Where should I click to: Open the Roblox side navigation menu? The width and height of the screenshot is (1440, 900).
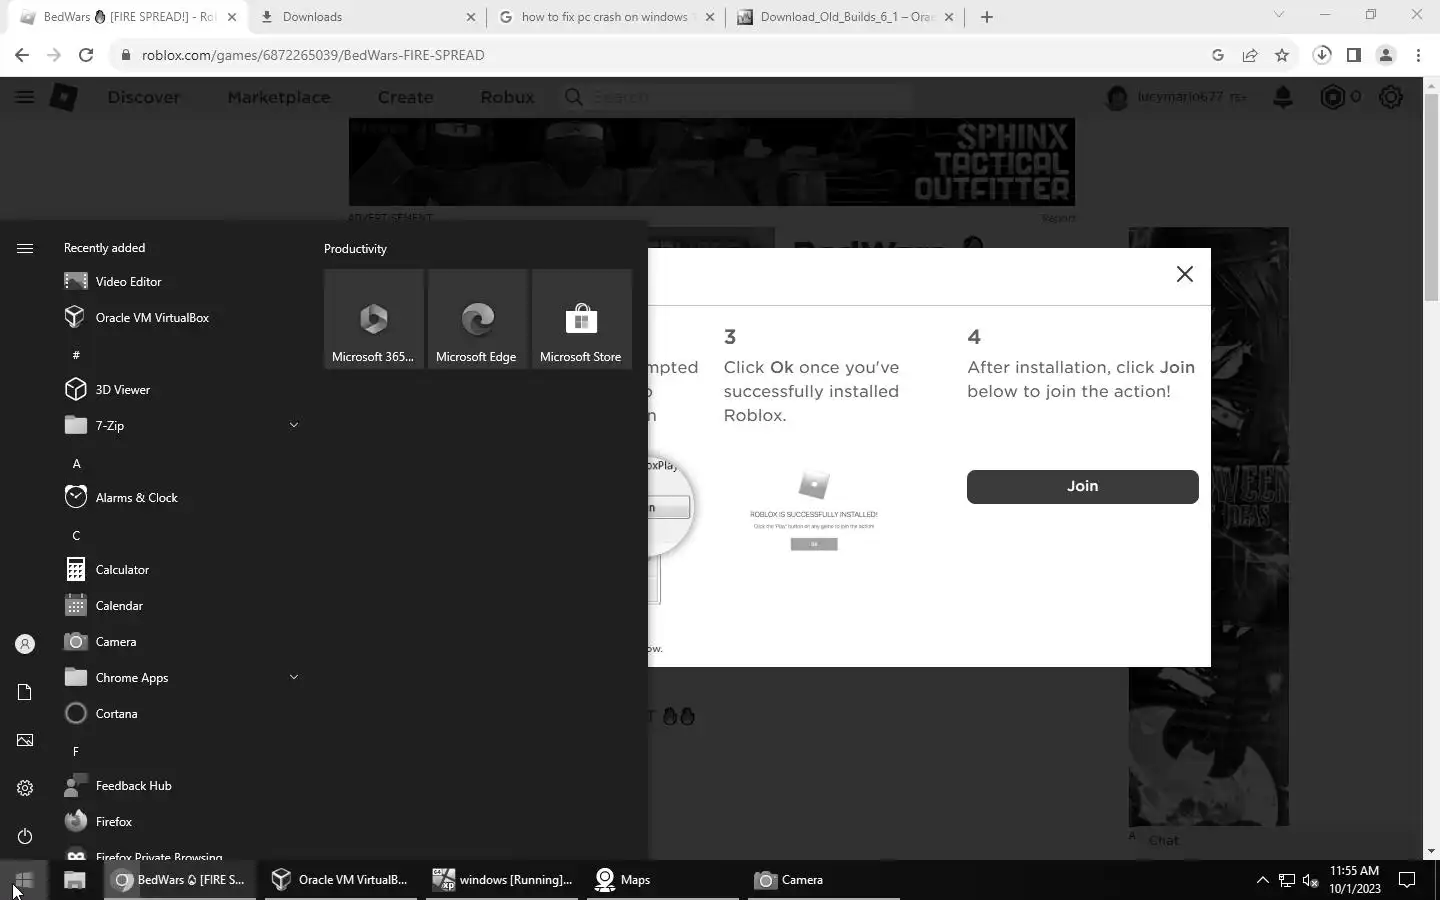[x=24, y=97]
